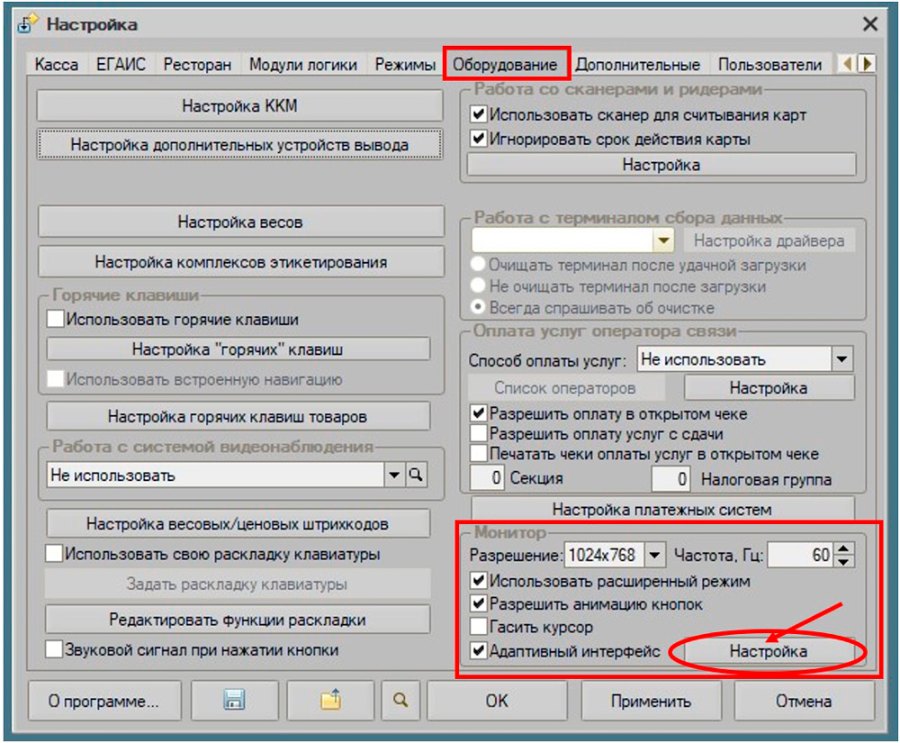Toggle 'Разрешить анимацию кнопок' checkbox

(x=479, y=603)
